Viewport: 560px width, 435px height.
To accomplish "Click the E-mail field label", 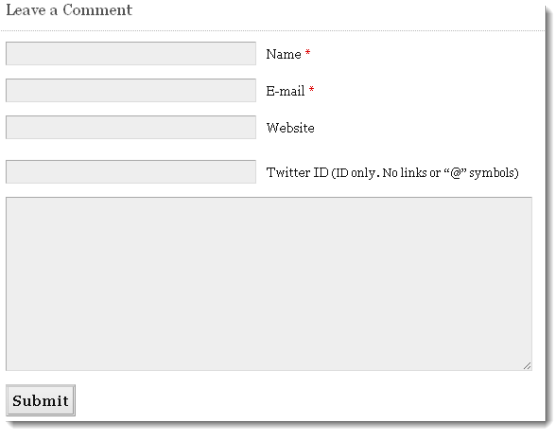I will [285, 91].
